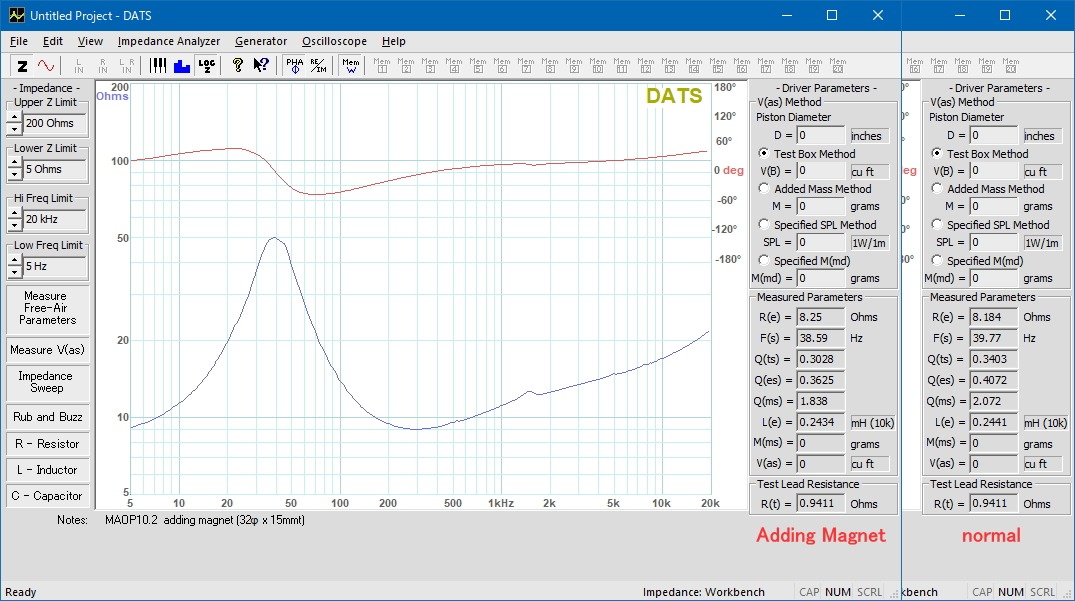
Task: Click the Mem W workbench memory icon
Action: point(350,66)
